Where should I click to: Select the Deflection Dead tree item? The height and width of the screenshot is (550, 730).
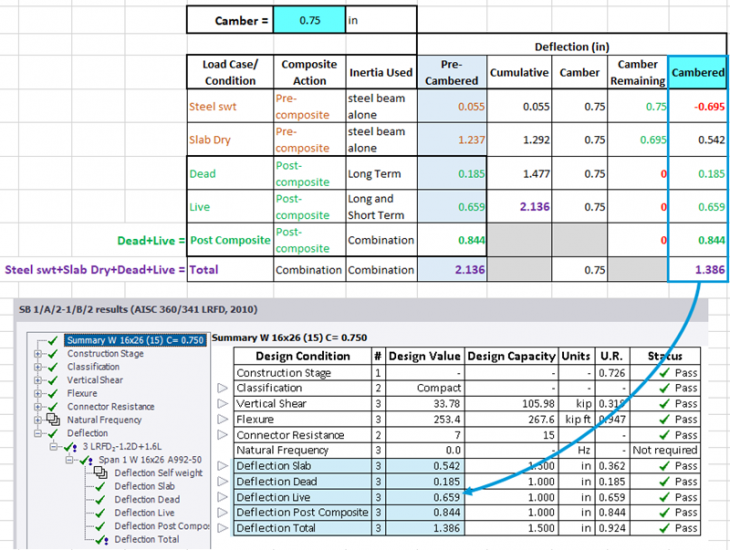[147, 499]
